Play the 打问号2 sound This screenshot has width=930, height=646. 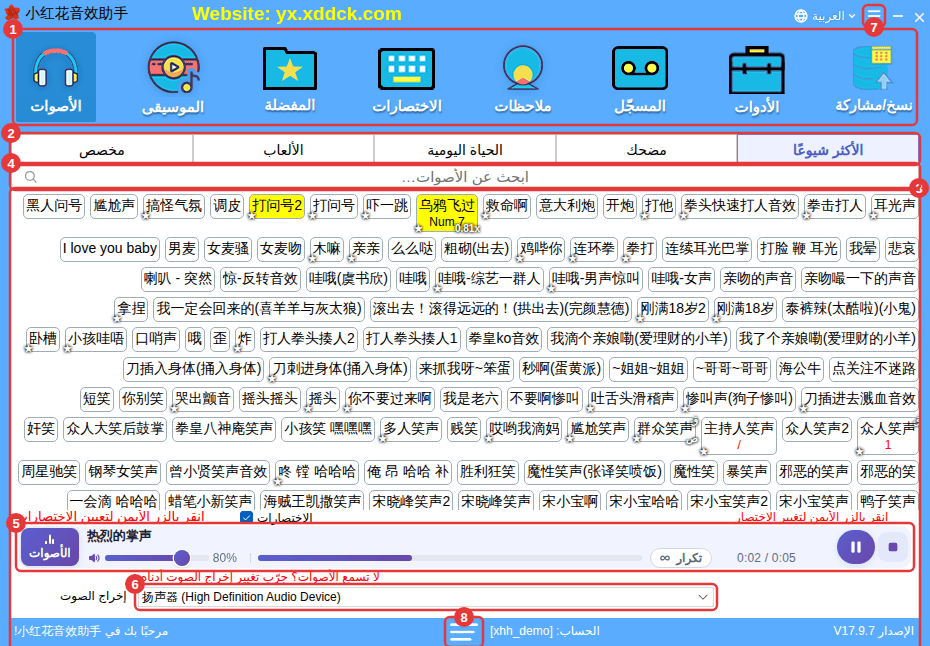277,206
